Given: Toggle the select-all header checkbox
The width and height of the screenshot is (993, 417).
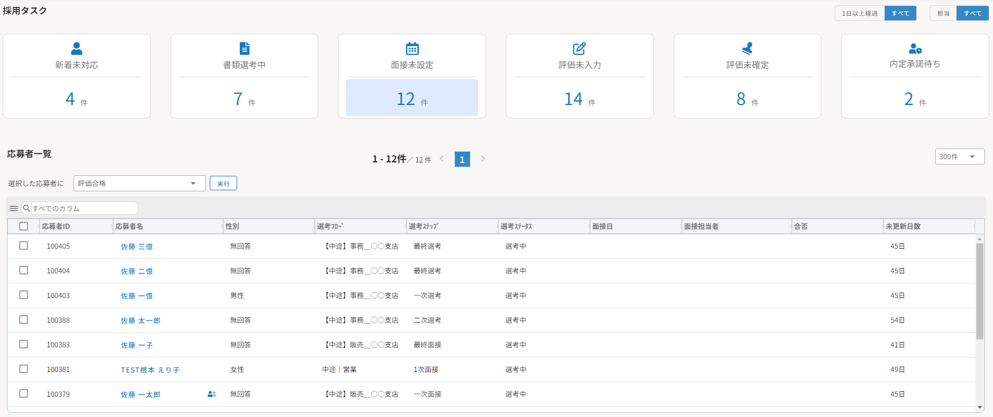Looking at the screenshot, I should pos(24,227).
